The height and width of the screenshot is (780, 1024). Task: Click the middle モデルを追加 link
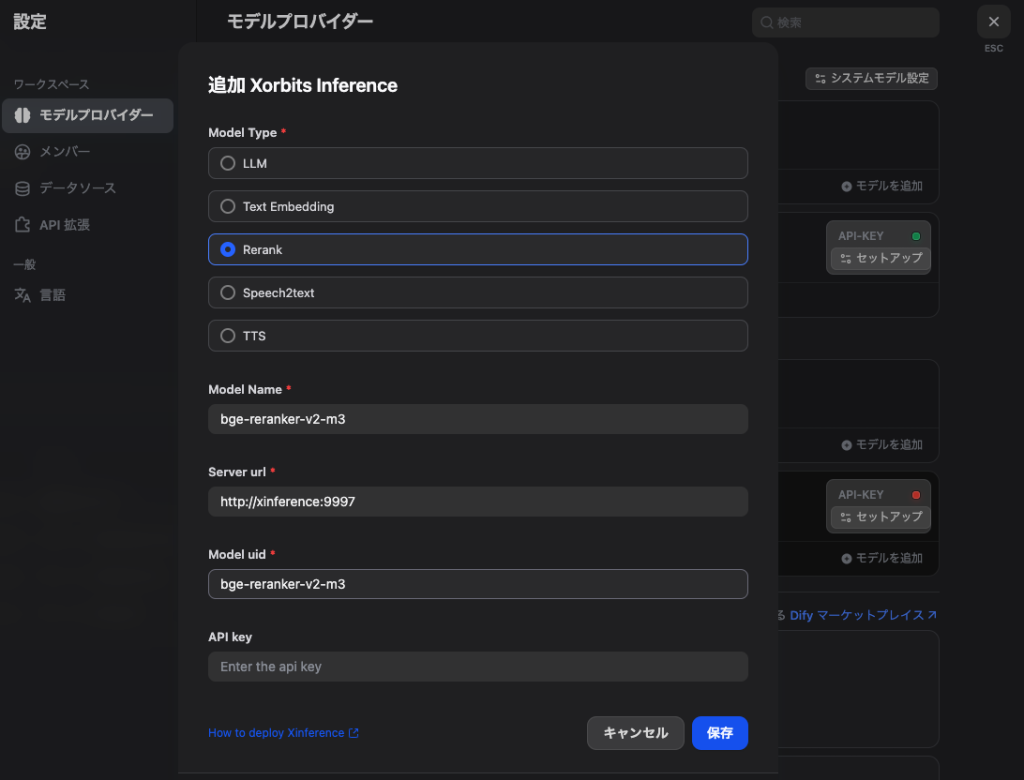(882, 445)
